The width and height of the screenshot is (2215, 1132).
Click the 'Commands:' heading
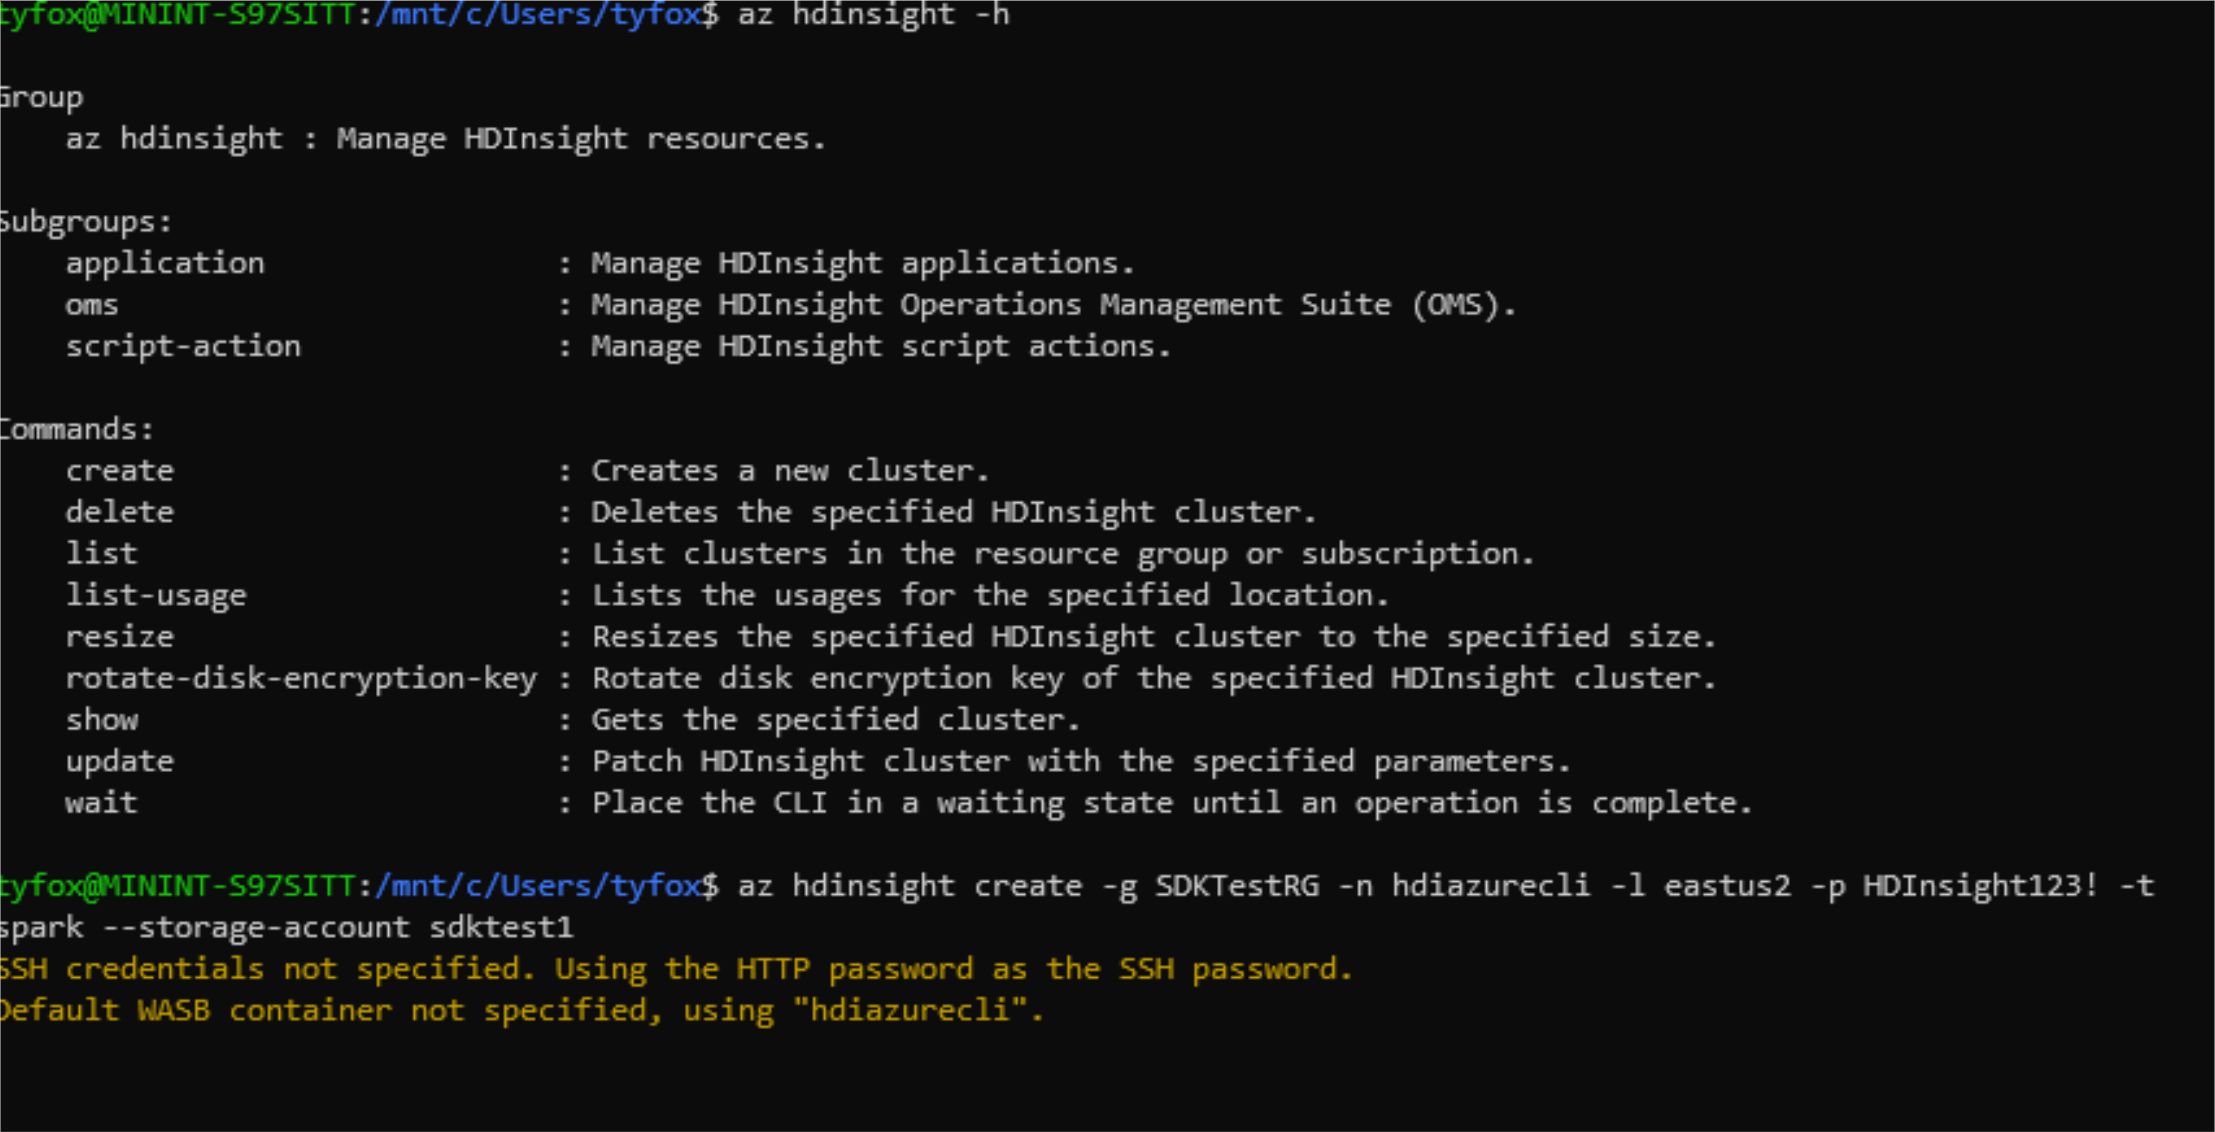coord(77,429)
